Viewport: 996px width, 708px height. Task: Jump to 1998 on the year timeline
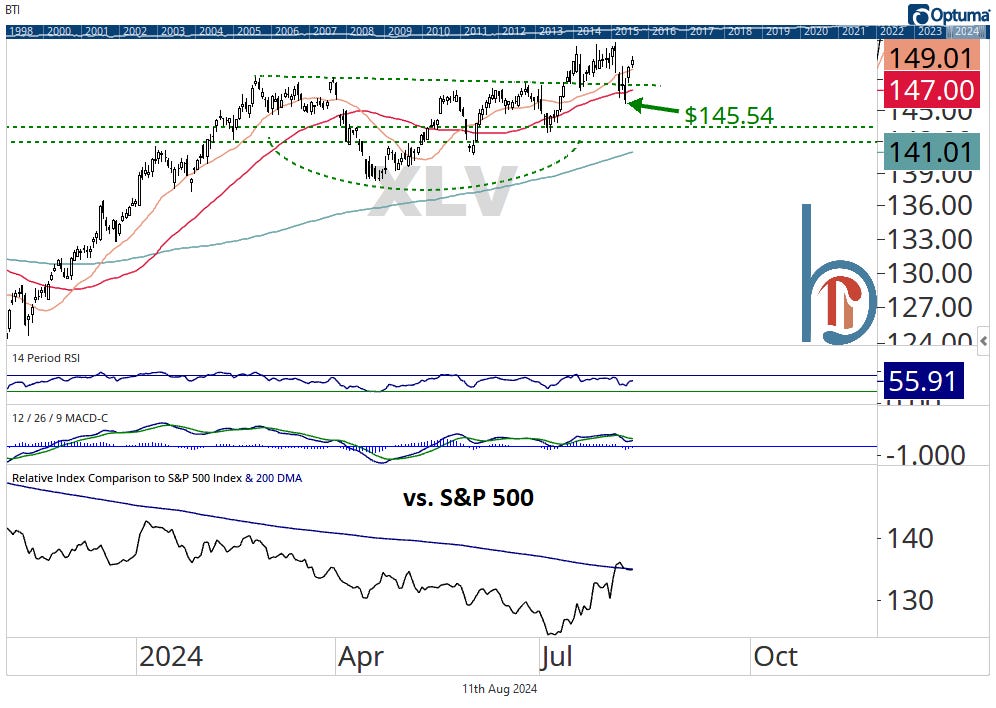point(21,31)
